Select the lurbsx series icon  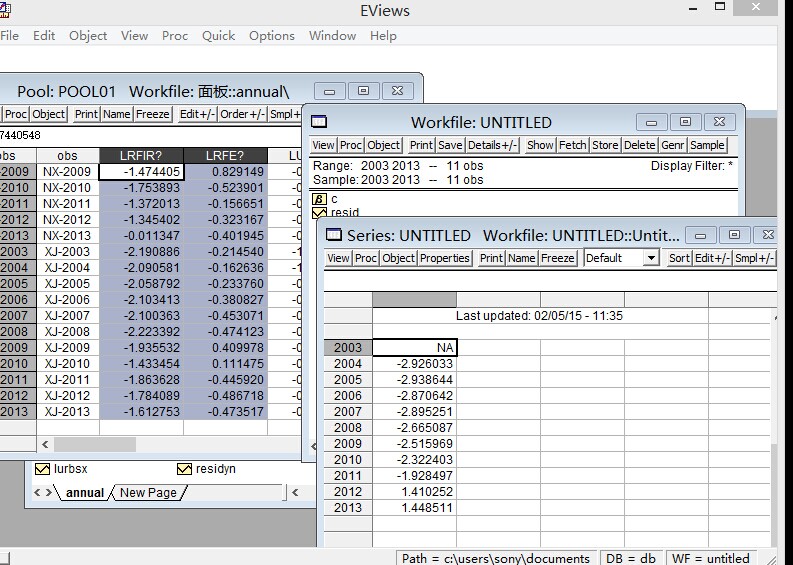click(x=43, y=469)
